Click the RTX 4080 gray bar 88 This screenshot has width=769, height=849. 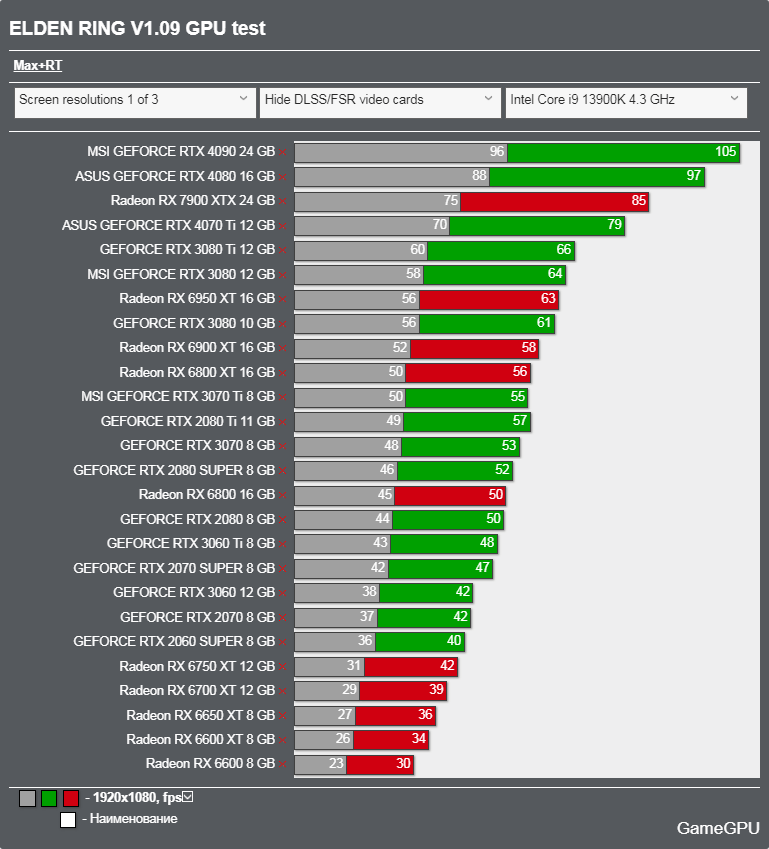pyautogui.click(x=392, y=177)
